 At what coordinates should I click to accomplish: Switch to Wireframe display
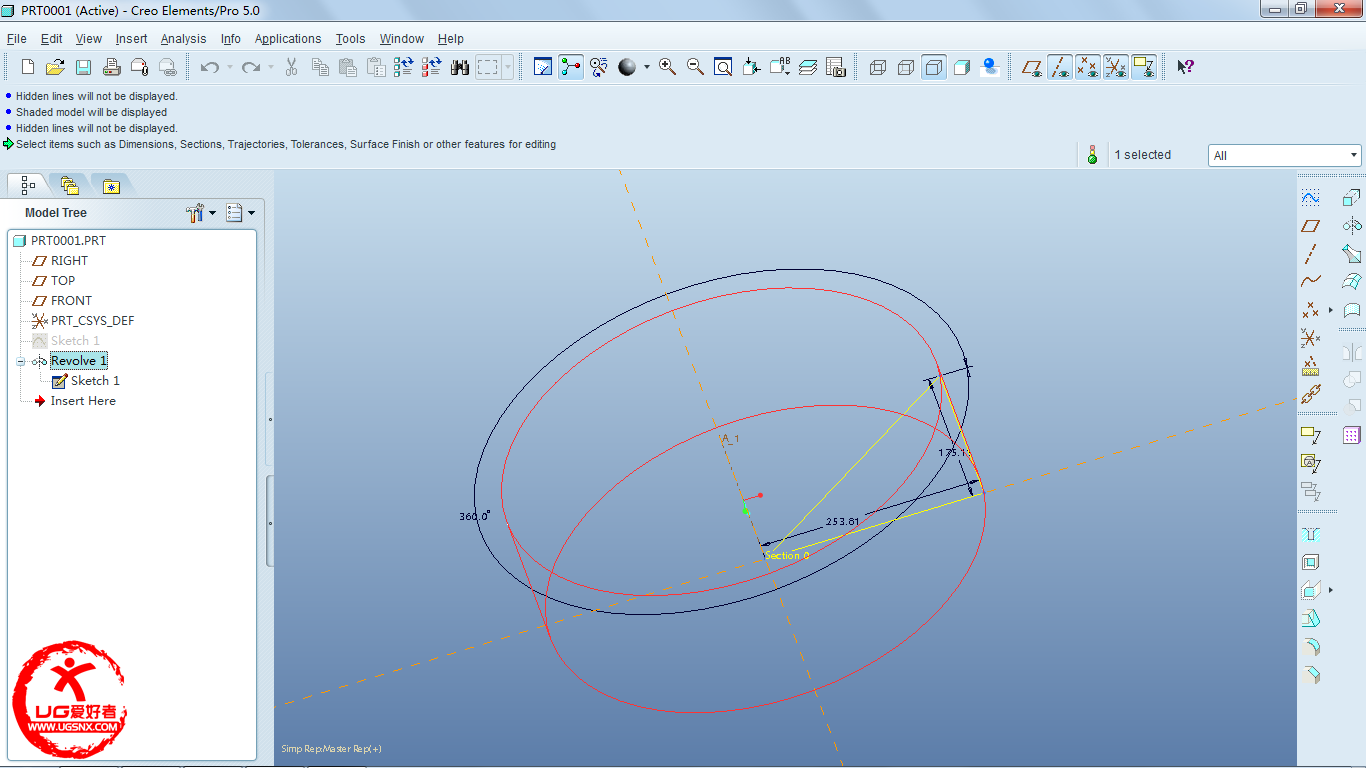pyautogui.click(x=878, y=67)
